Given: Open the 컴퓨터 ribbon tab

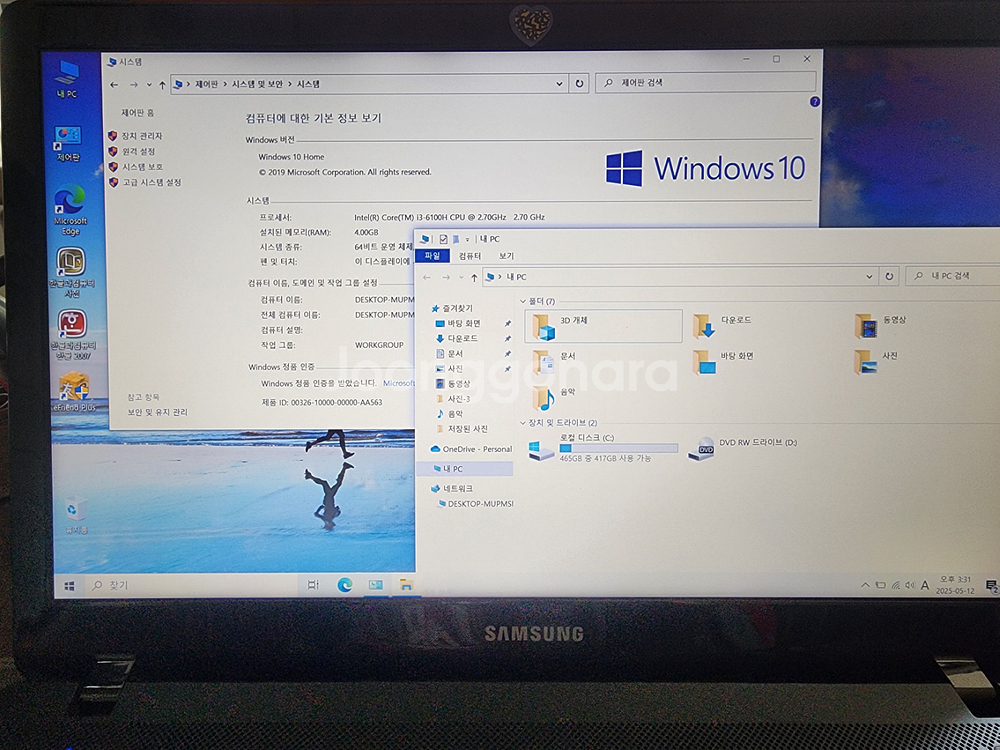Looking at the screenshot, I should pos(470,256).
